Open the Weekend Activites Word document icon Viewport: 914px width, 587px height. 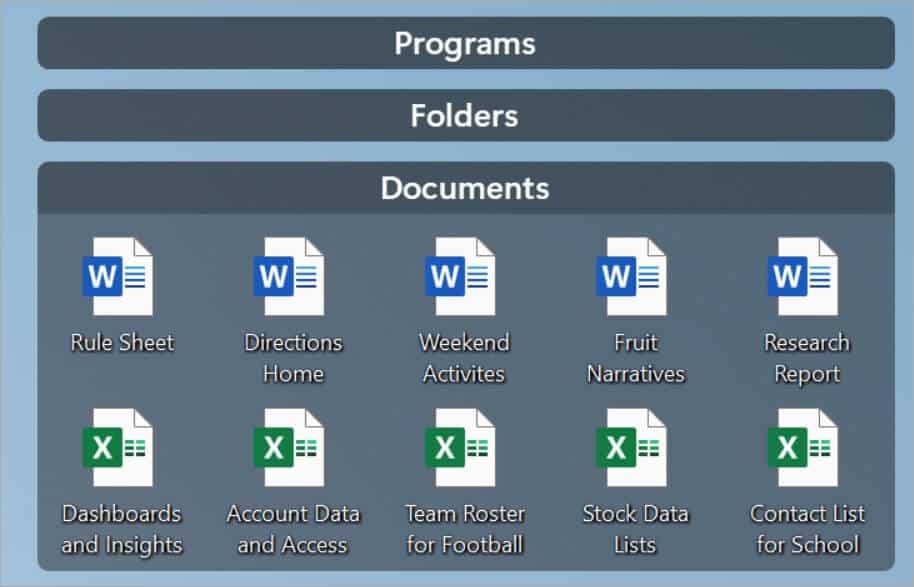(x=460, y=276)
